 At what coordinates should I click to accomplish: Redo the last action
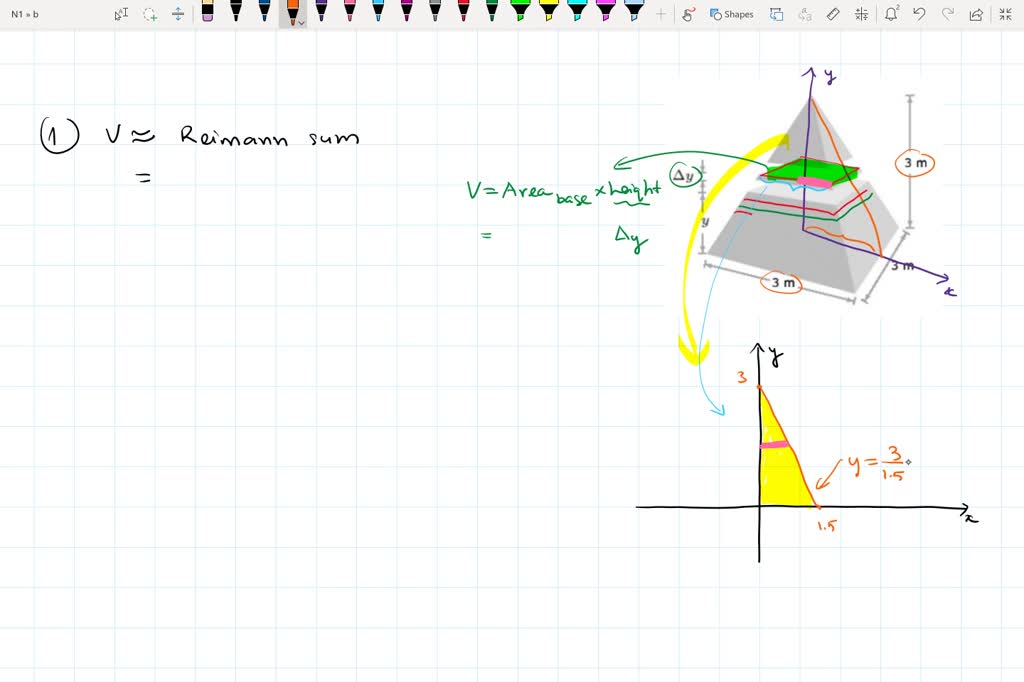(x=946, y=14)
